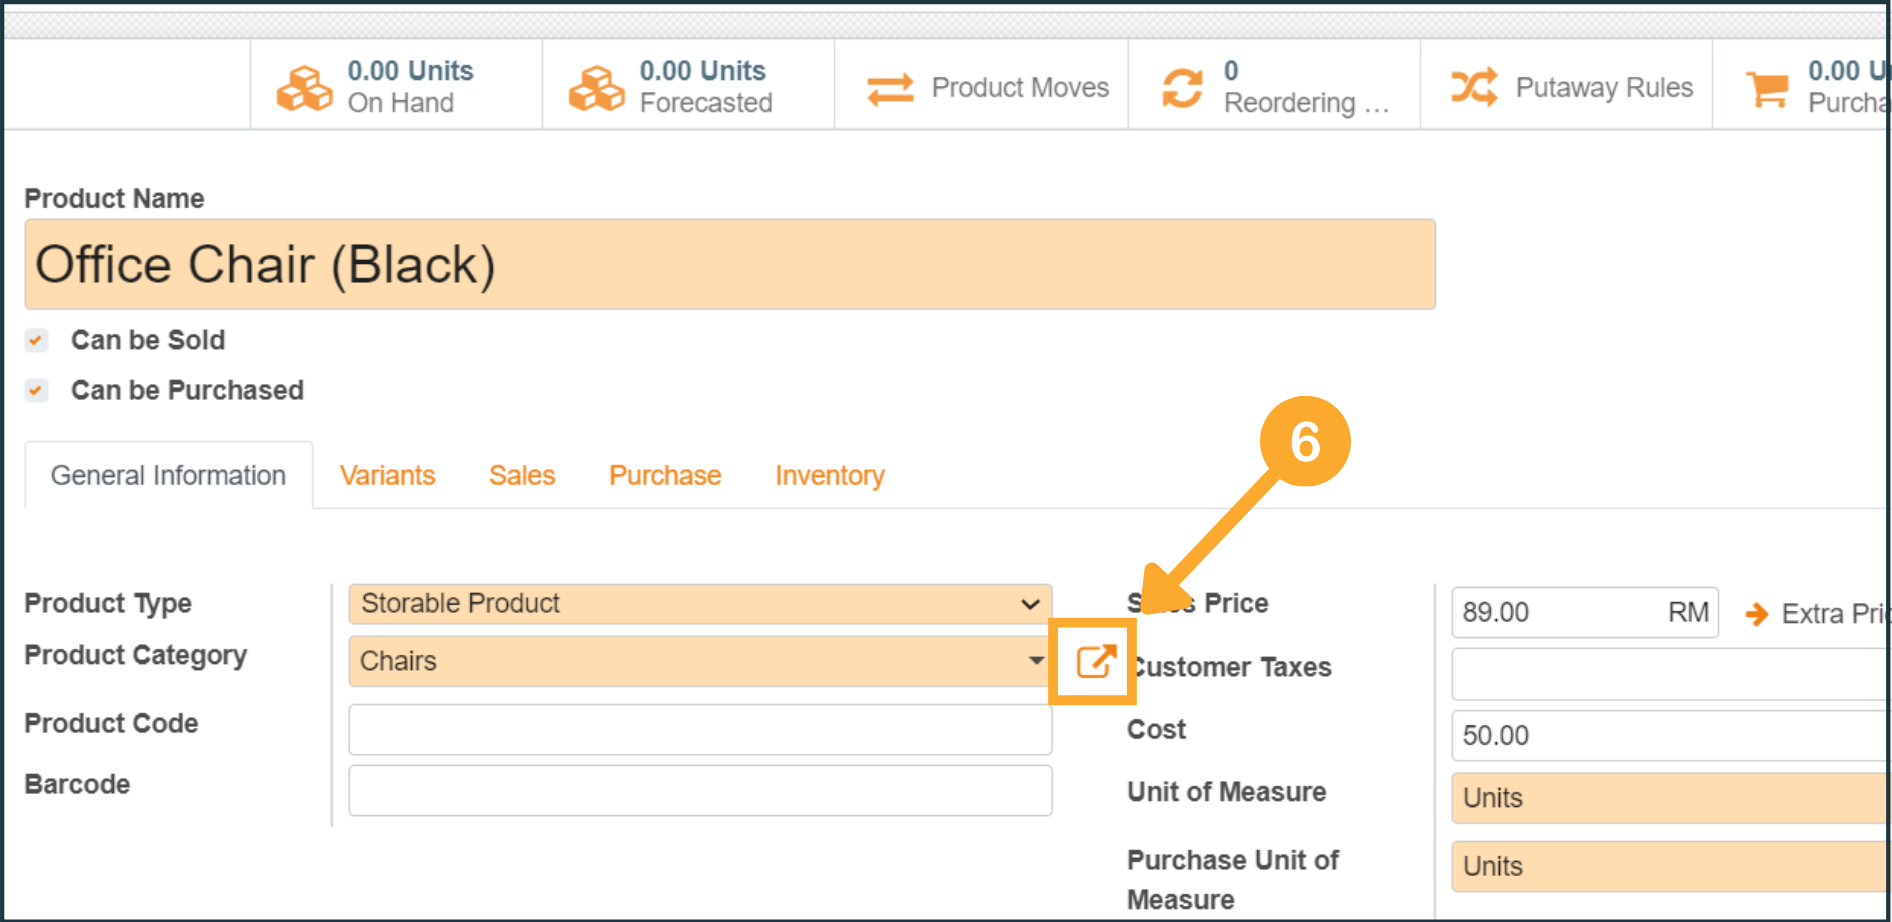Screen dimensions: 1892x922
Task: Click the Product Name field
Action: click(729, 265)
